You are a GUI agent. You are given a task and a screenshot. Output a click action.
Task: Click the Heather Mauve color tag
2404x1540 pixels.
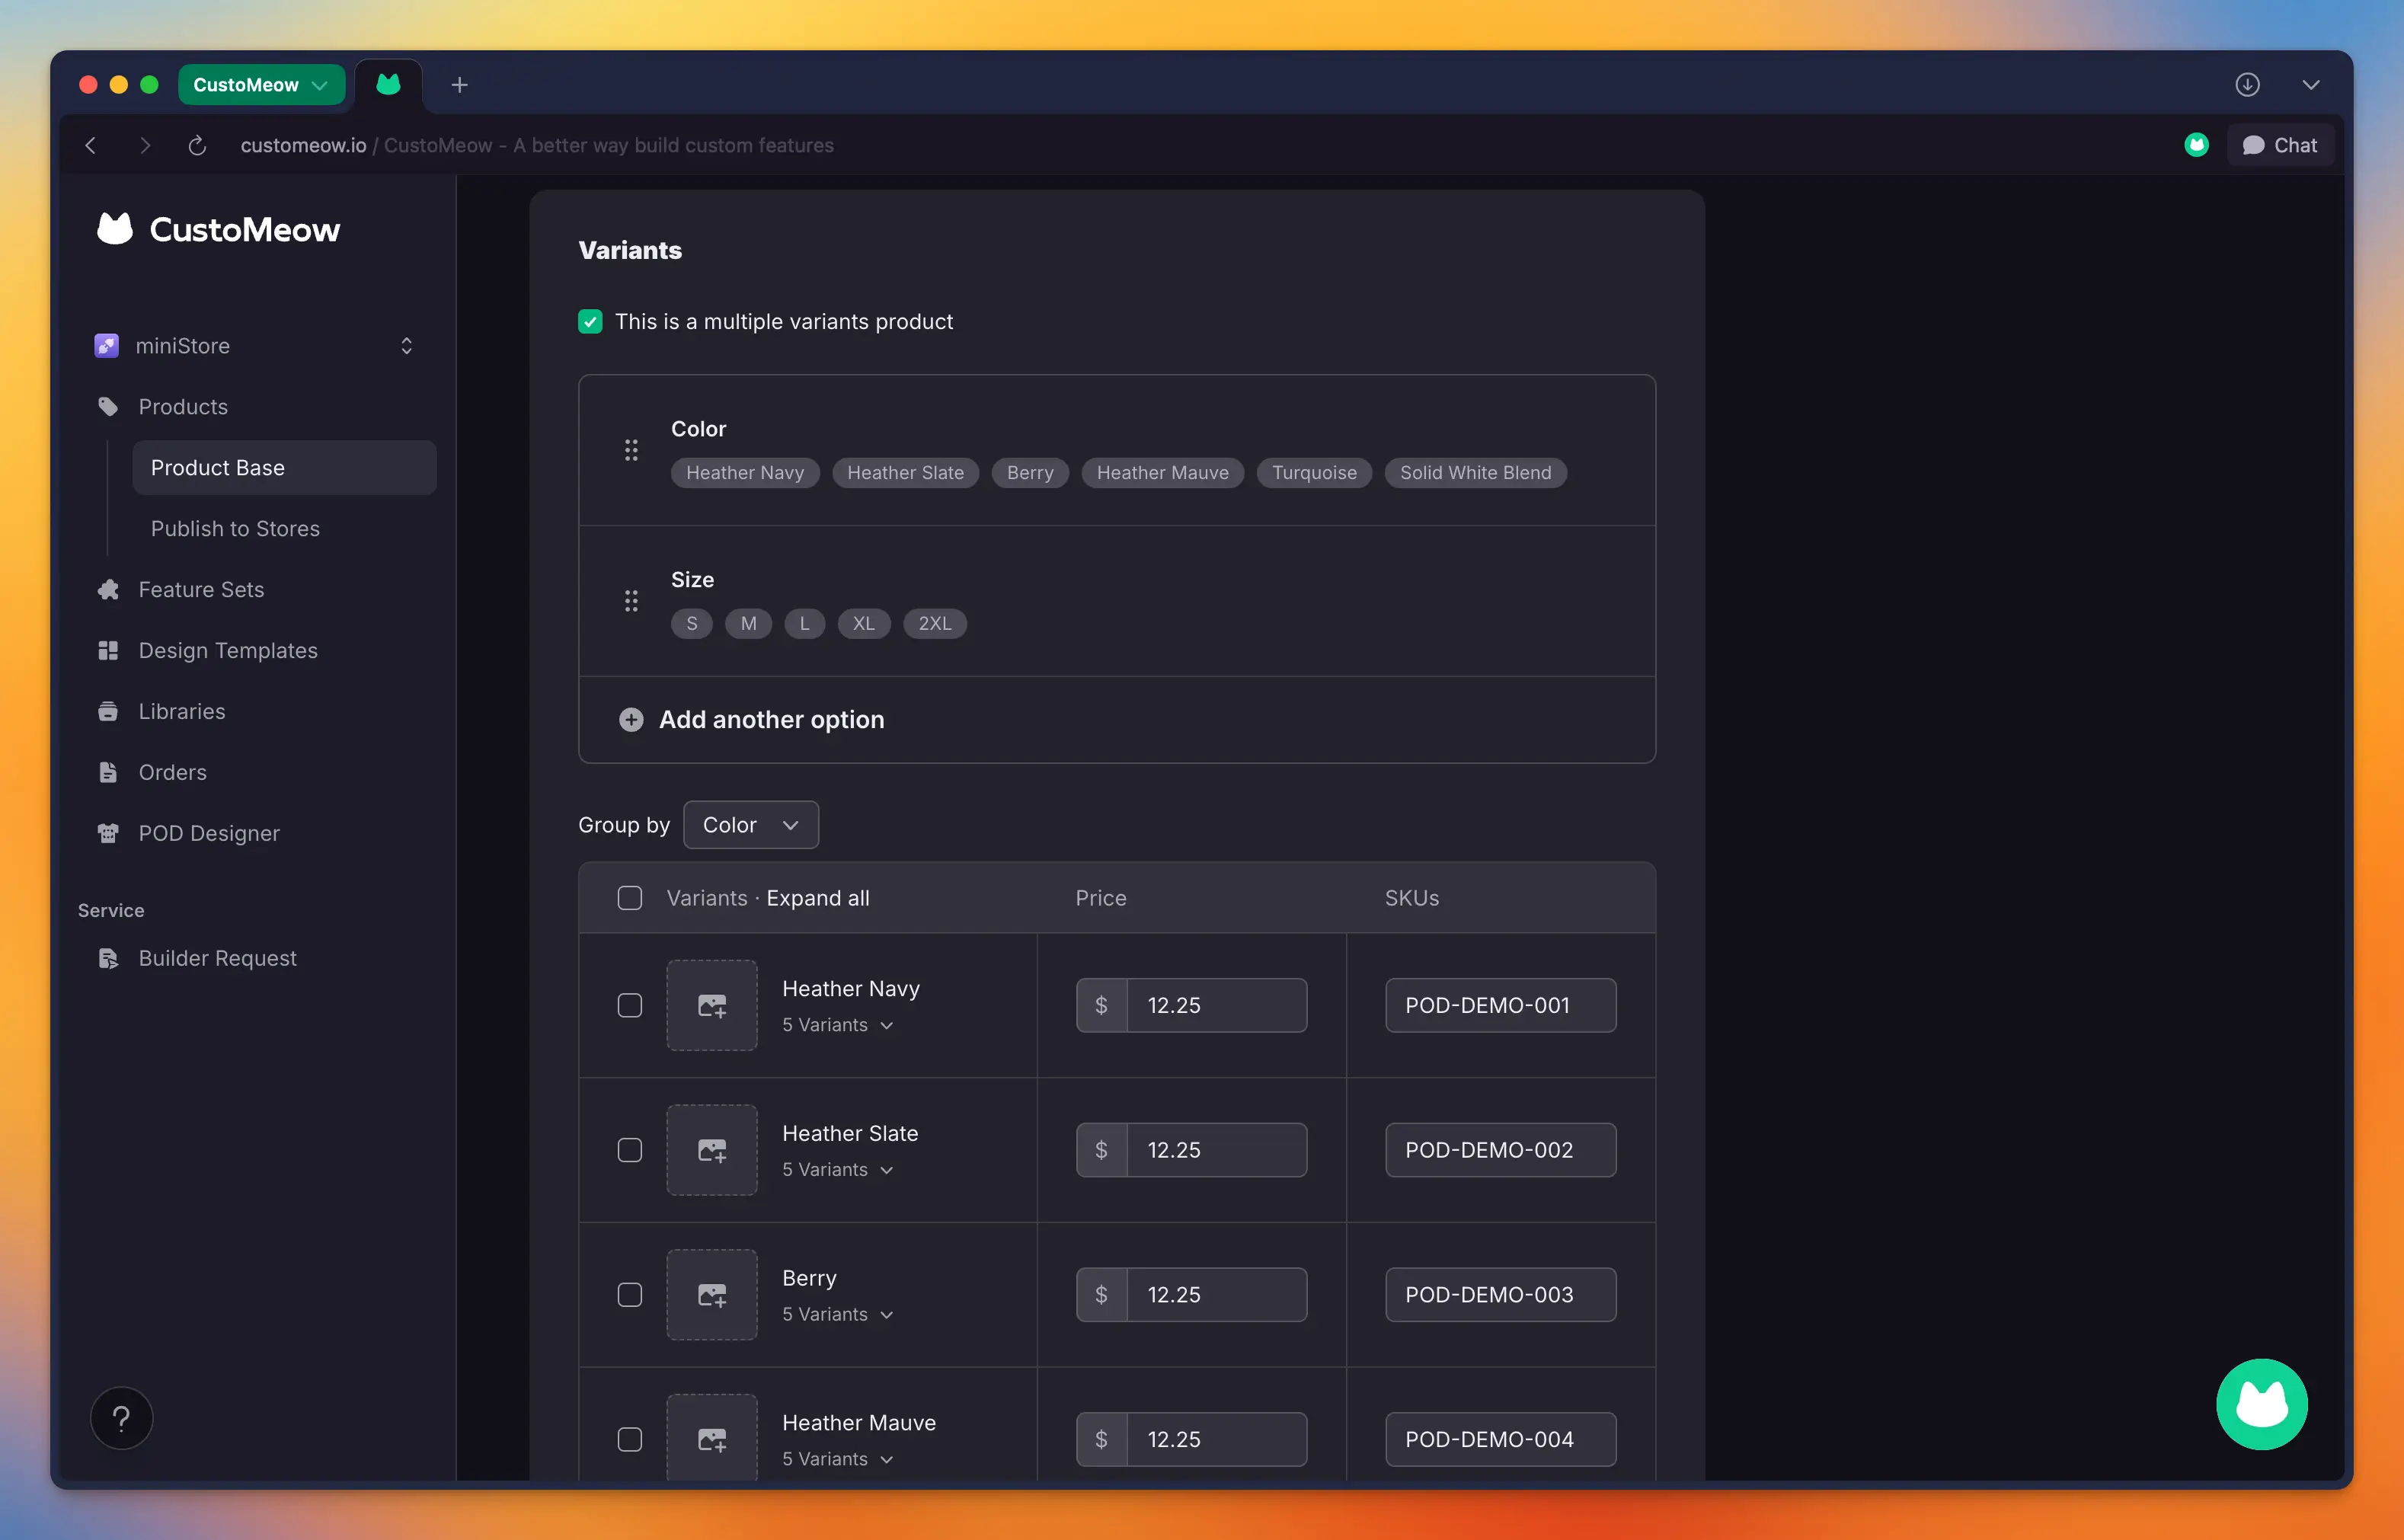pyautogui.click(x=1162, y=473)
